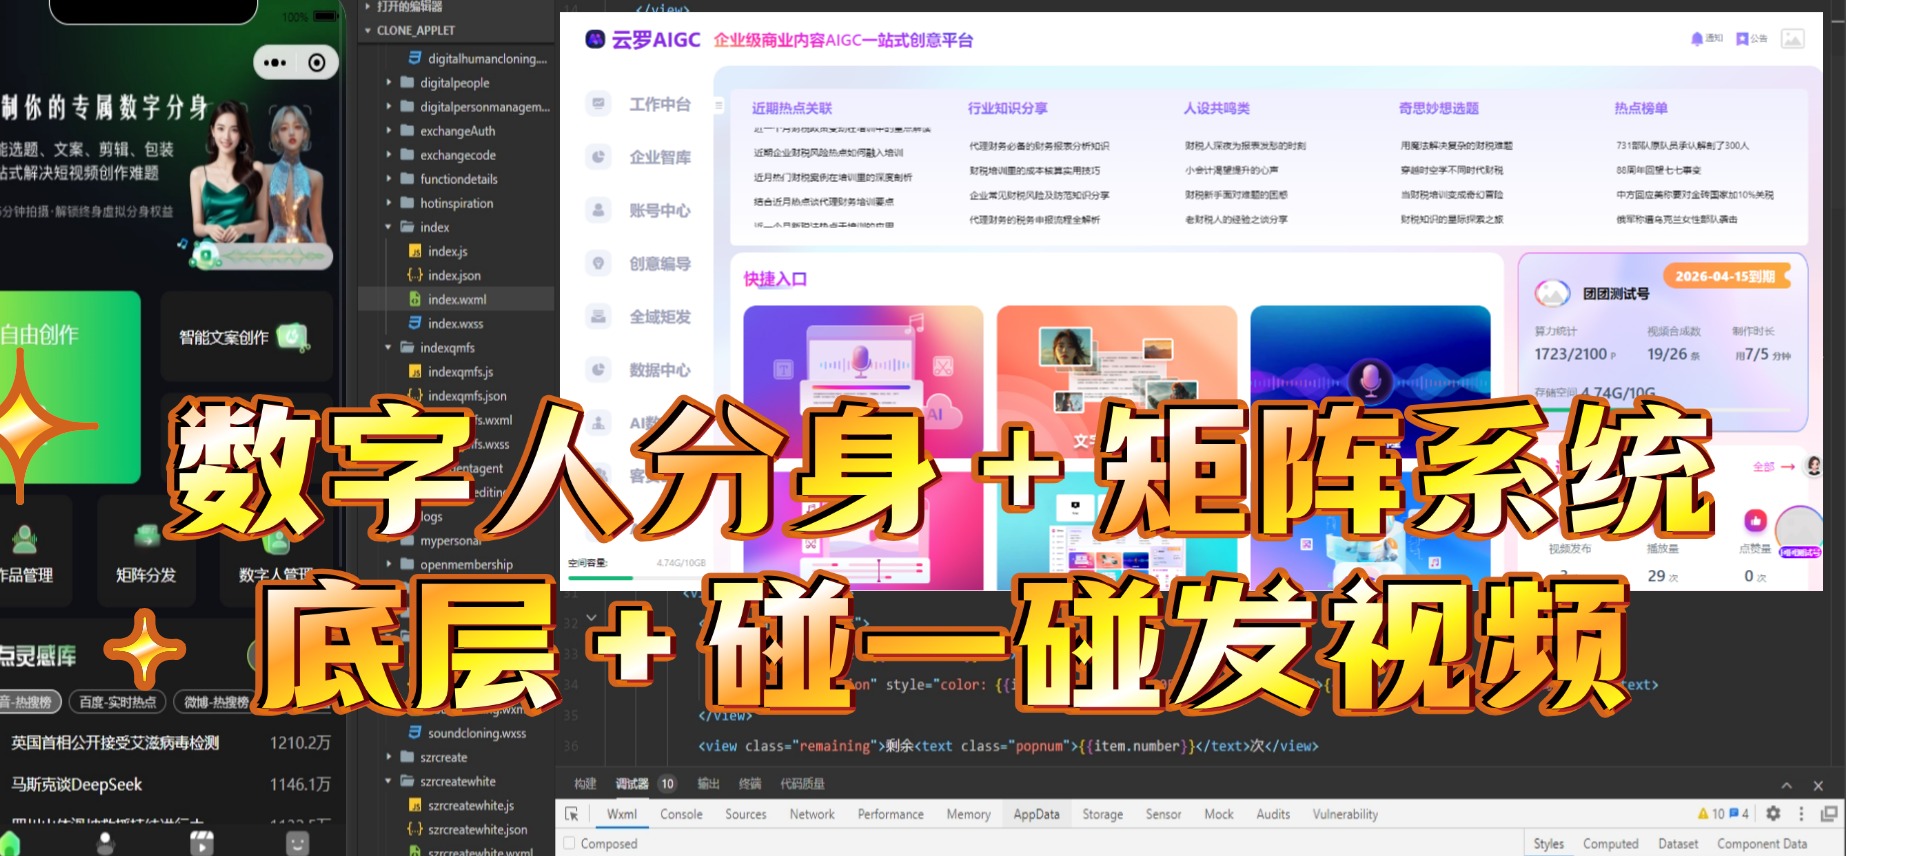The height and width of the screenshot is (856, 1920).
Task: Open the 通知 bell icon
Action: pyautogui.click(x=1696, y=39)
